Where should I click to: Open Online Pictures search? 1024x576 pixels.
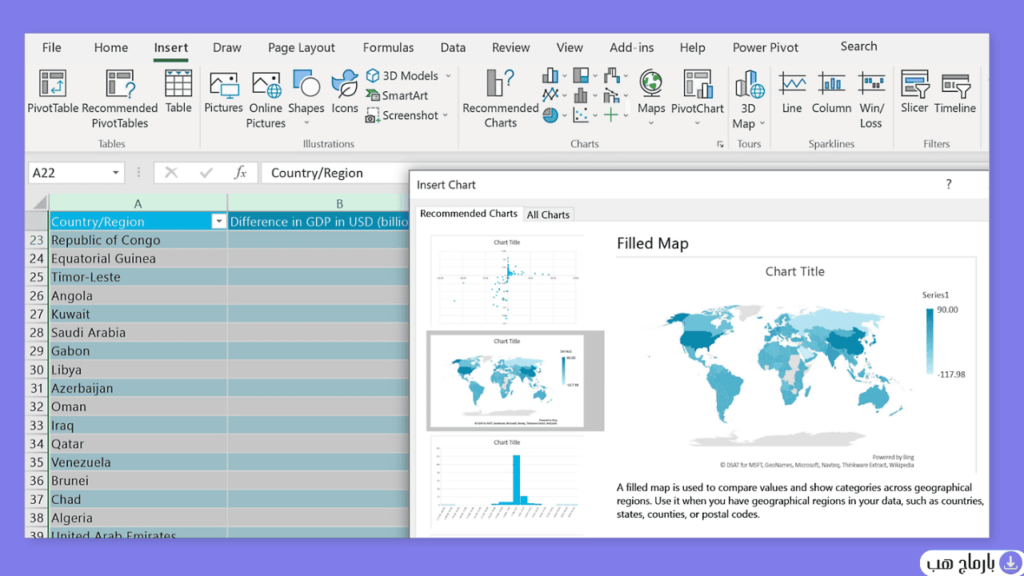point(266,99)
